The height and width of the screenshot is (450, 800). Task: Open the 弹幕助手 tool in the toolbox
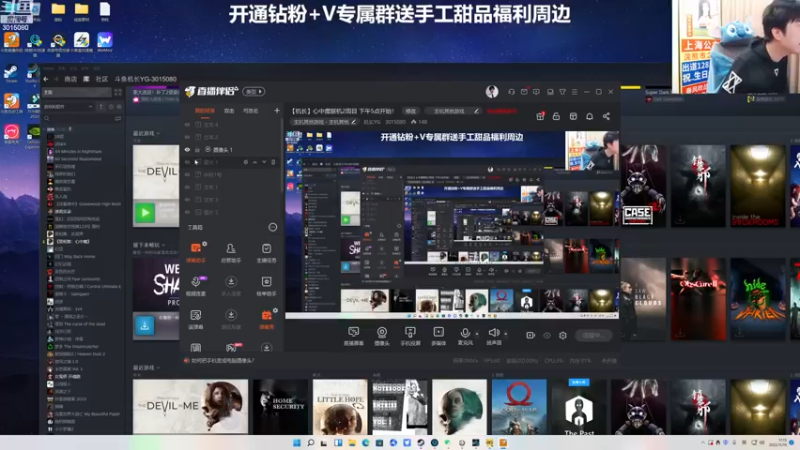(x=196, y=252)
